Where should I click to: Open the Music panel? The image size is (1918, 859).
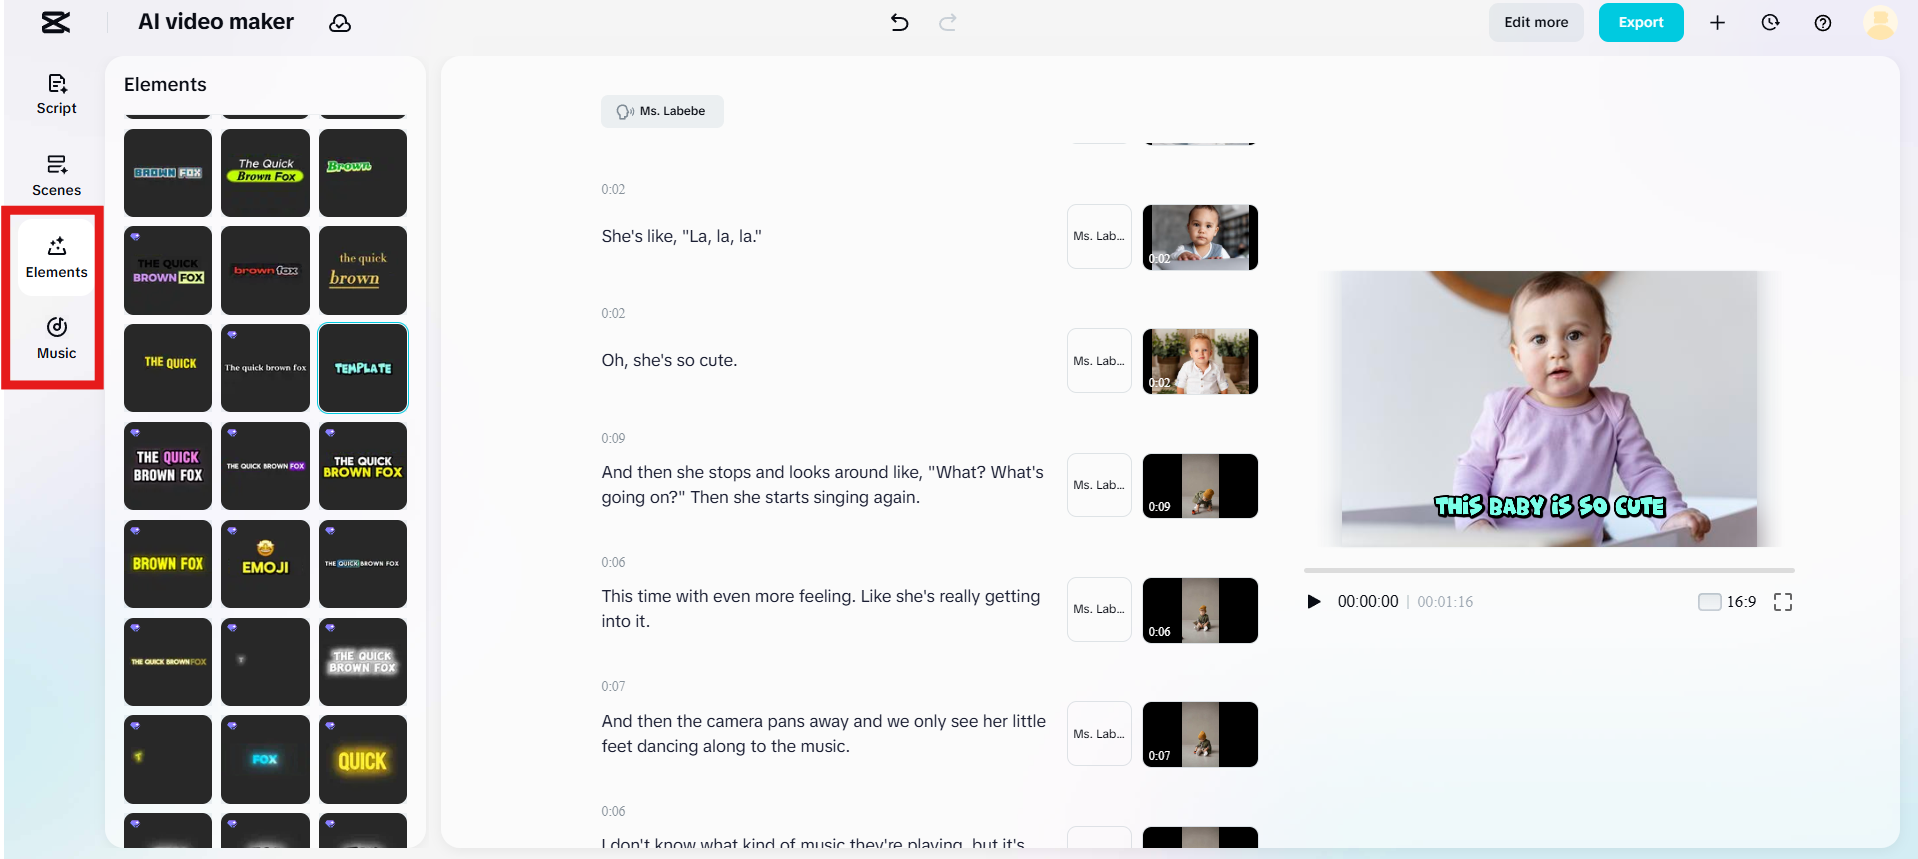tap(57, 339)
